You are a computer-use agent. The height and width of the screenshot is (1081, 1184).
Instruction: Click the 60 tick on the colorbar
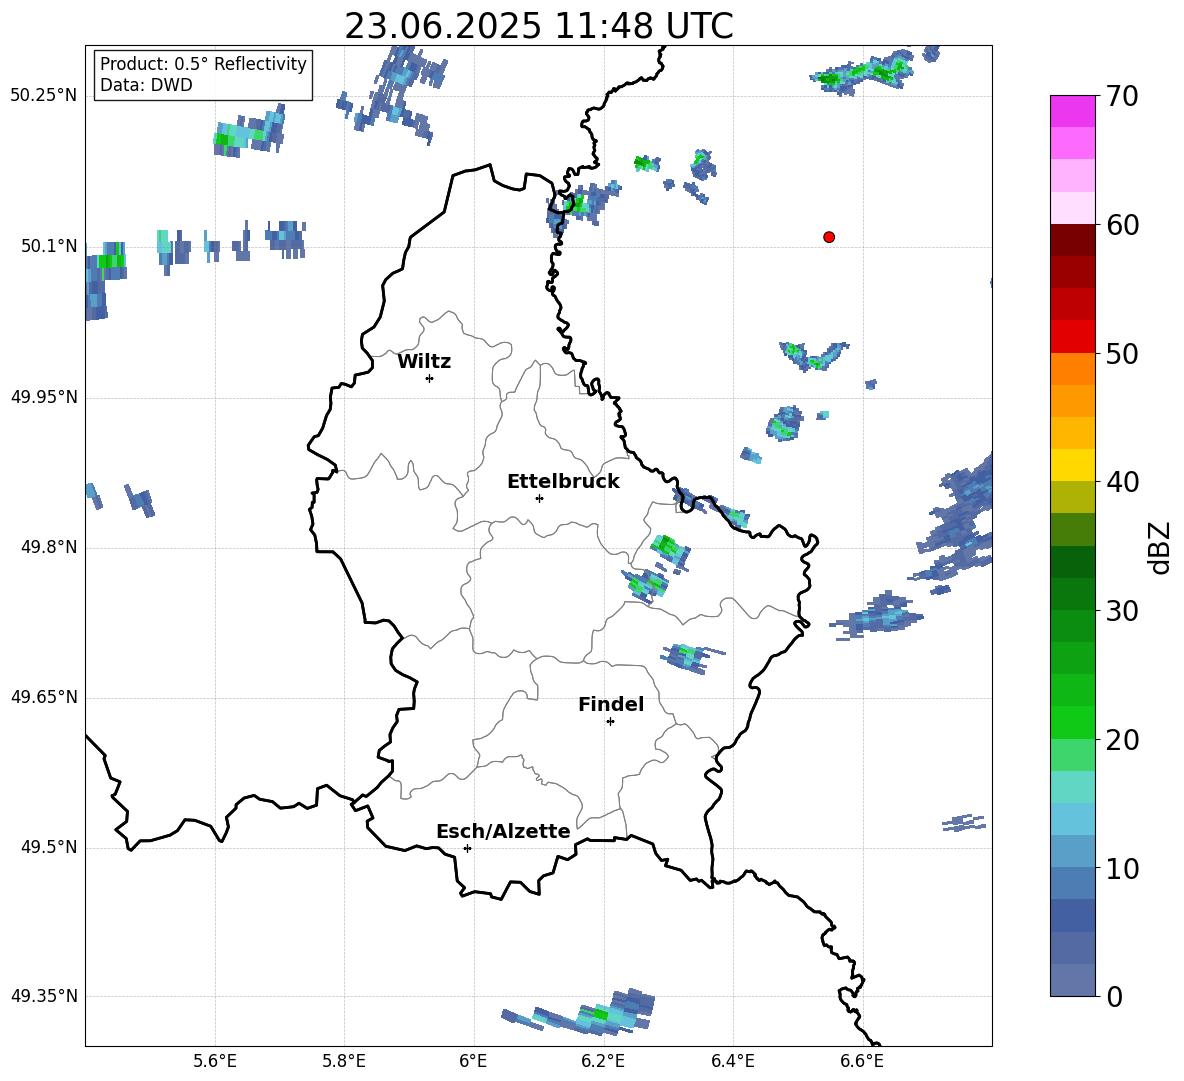pyautogui.click(x=1122, y=225)
